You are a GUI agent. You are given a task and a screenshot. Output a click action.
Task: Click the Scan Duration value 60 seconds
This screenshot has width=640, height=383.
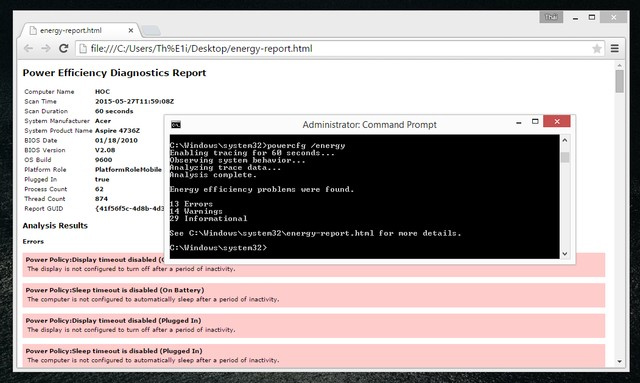(114, 111)
